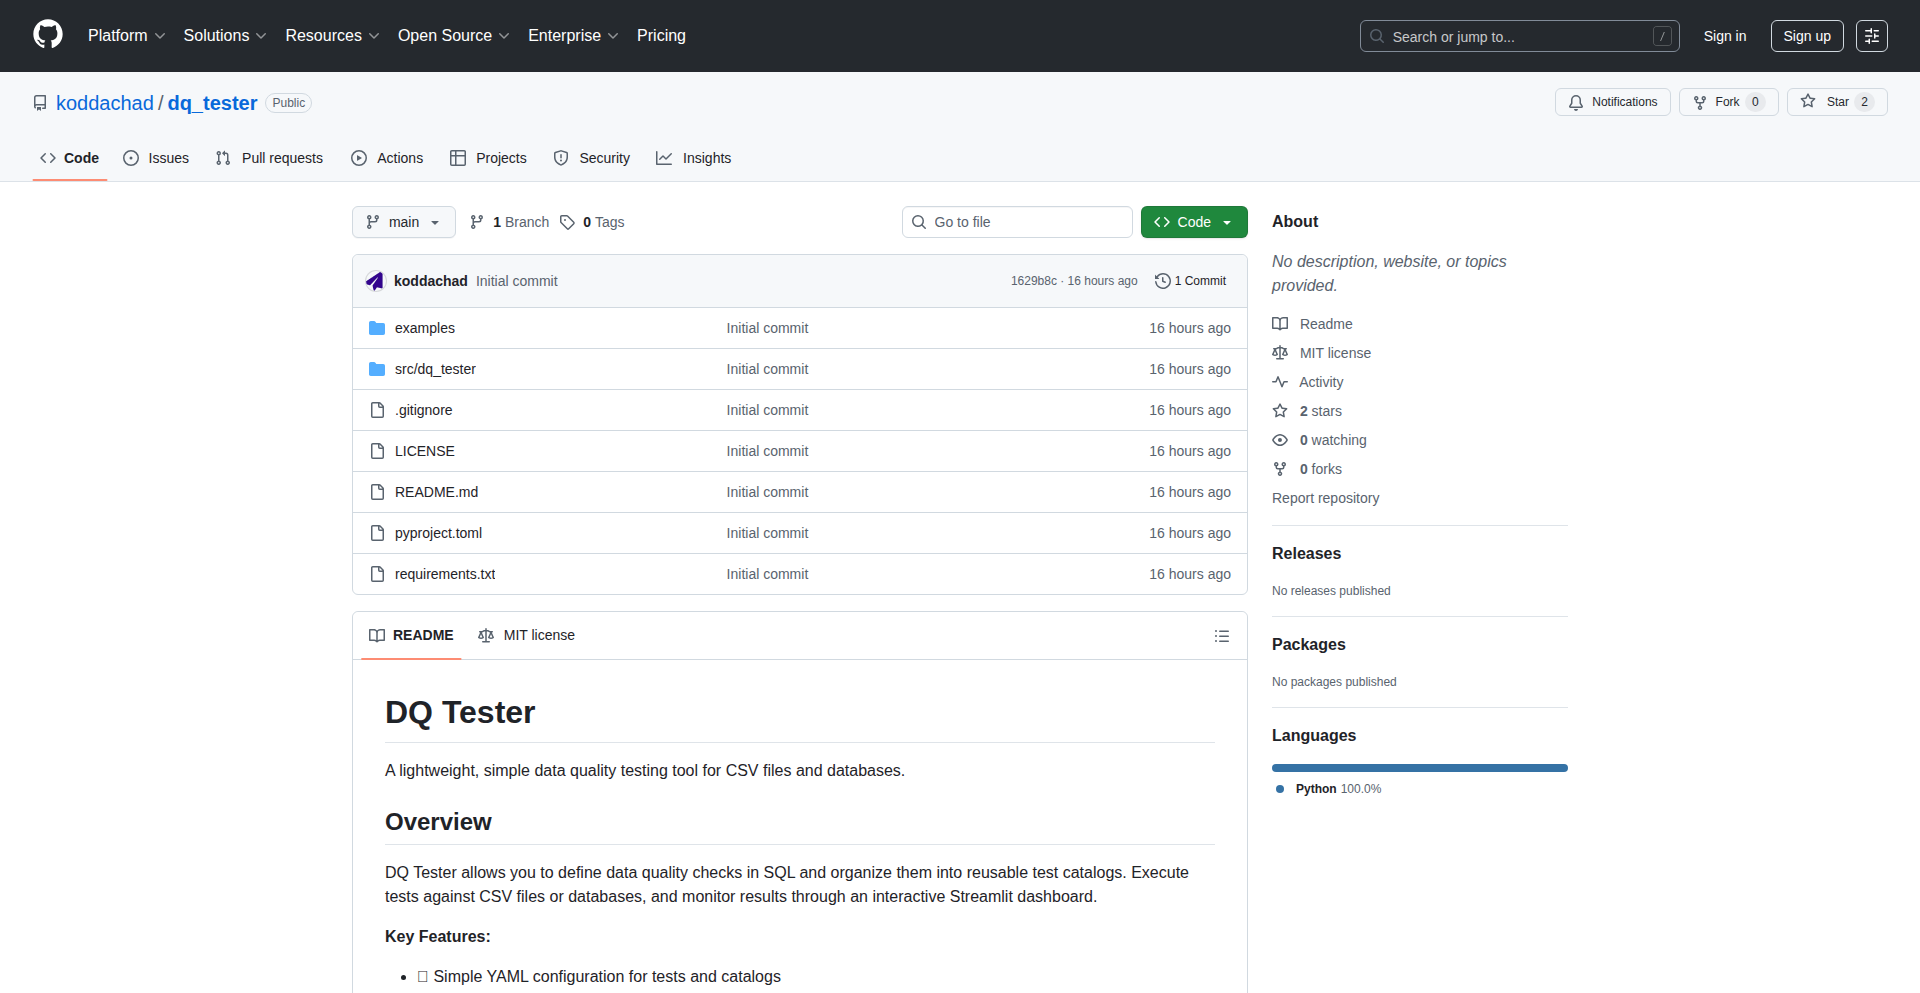This screenshot has height=993, width=1920.
Task: Open the global navigation menu icon
Action: [1871, 36]
